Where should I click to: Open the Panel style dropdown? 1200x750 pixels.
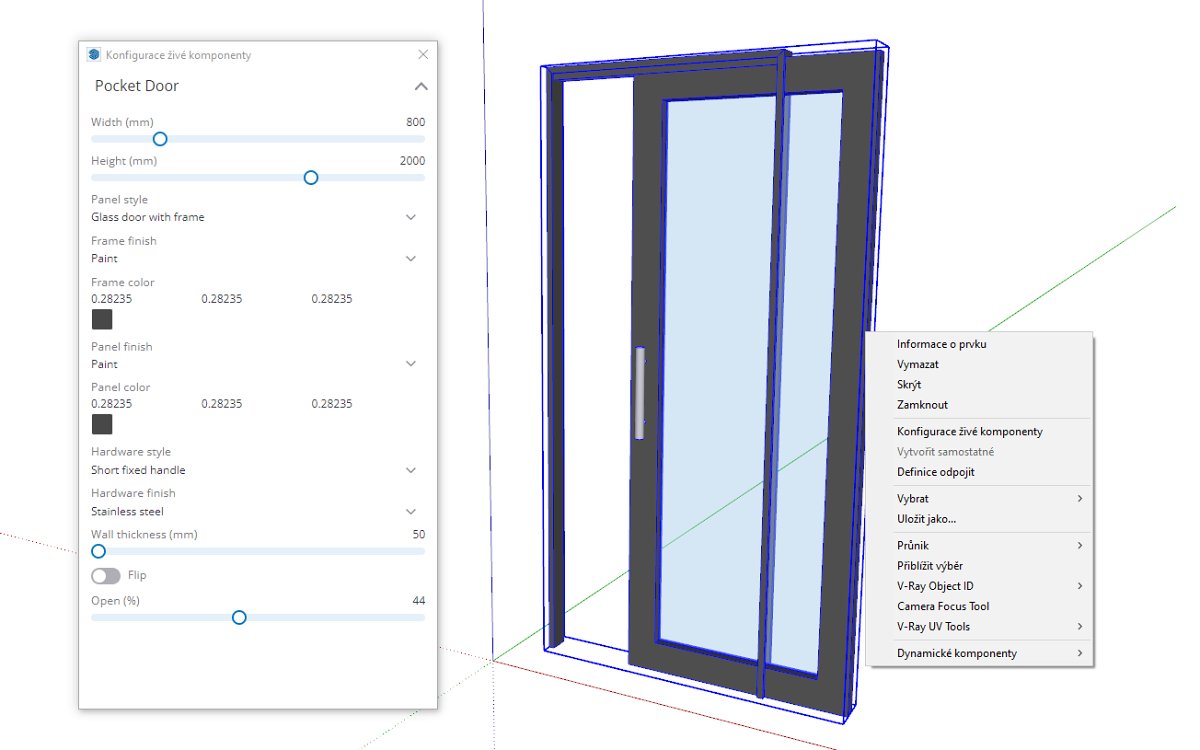pyautogui.click(x=410, y=217)
